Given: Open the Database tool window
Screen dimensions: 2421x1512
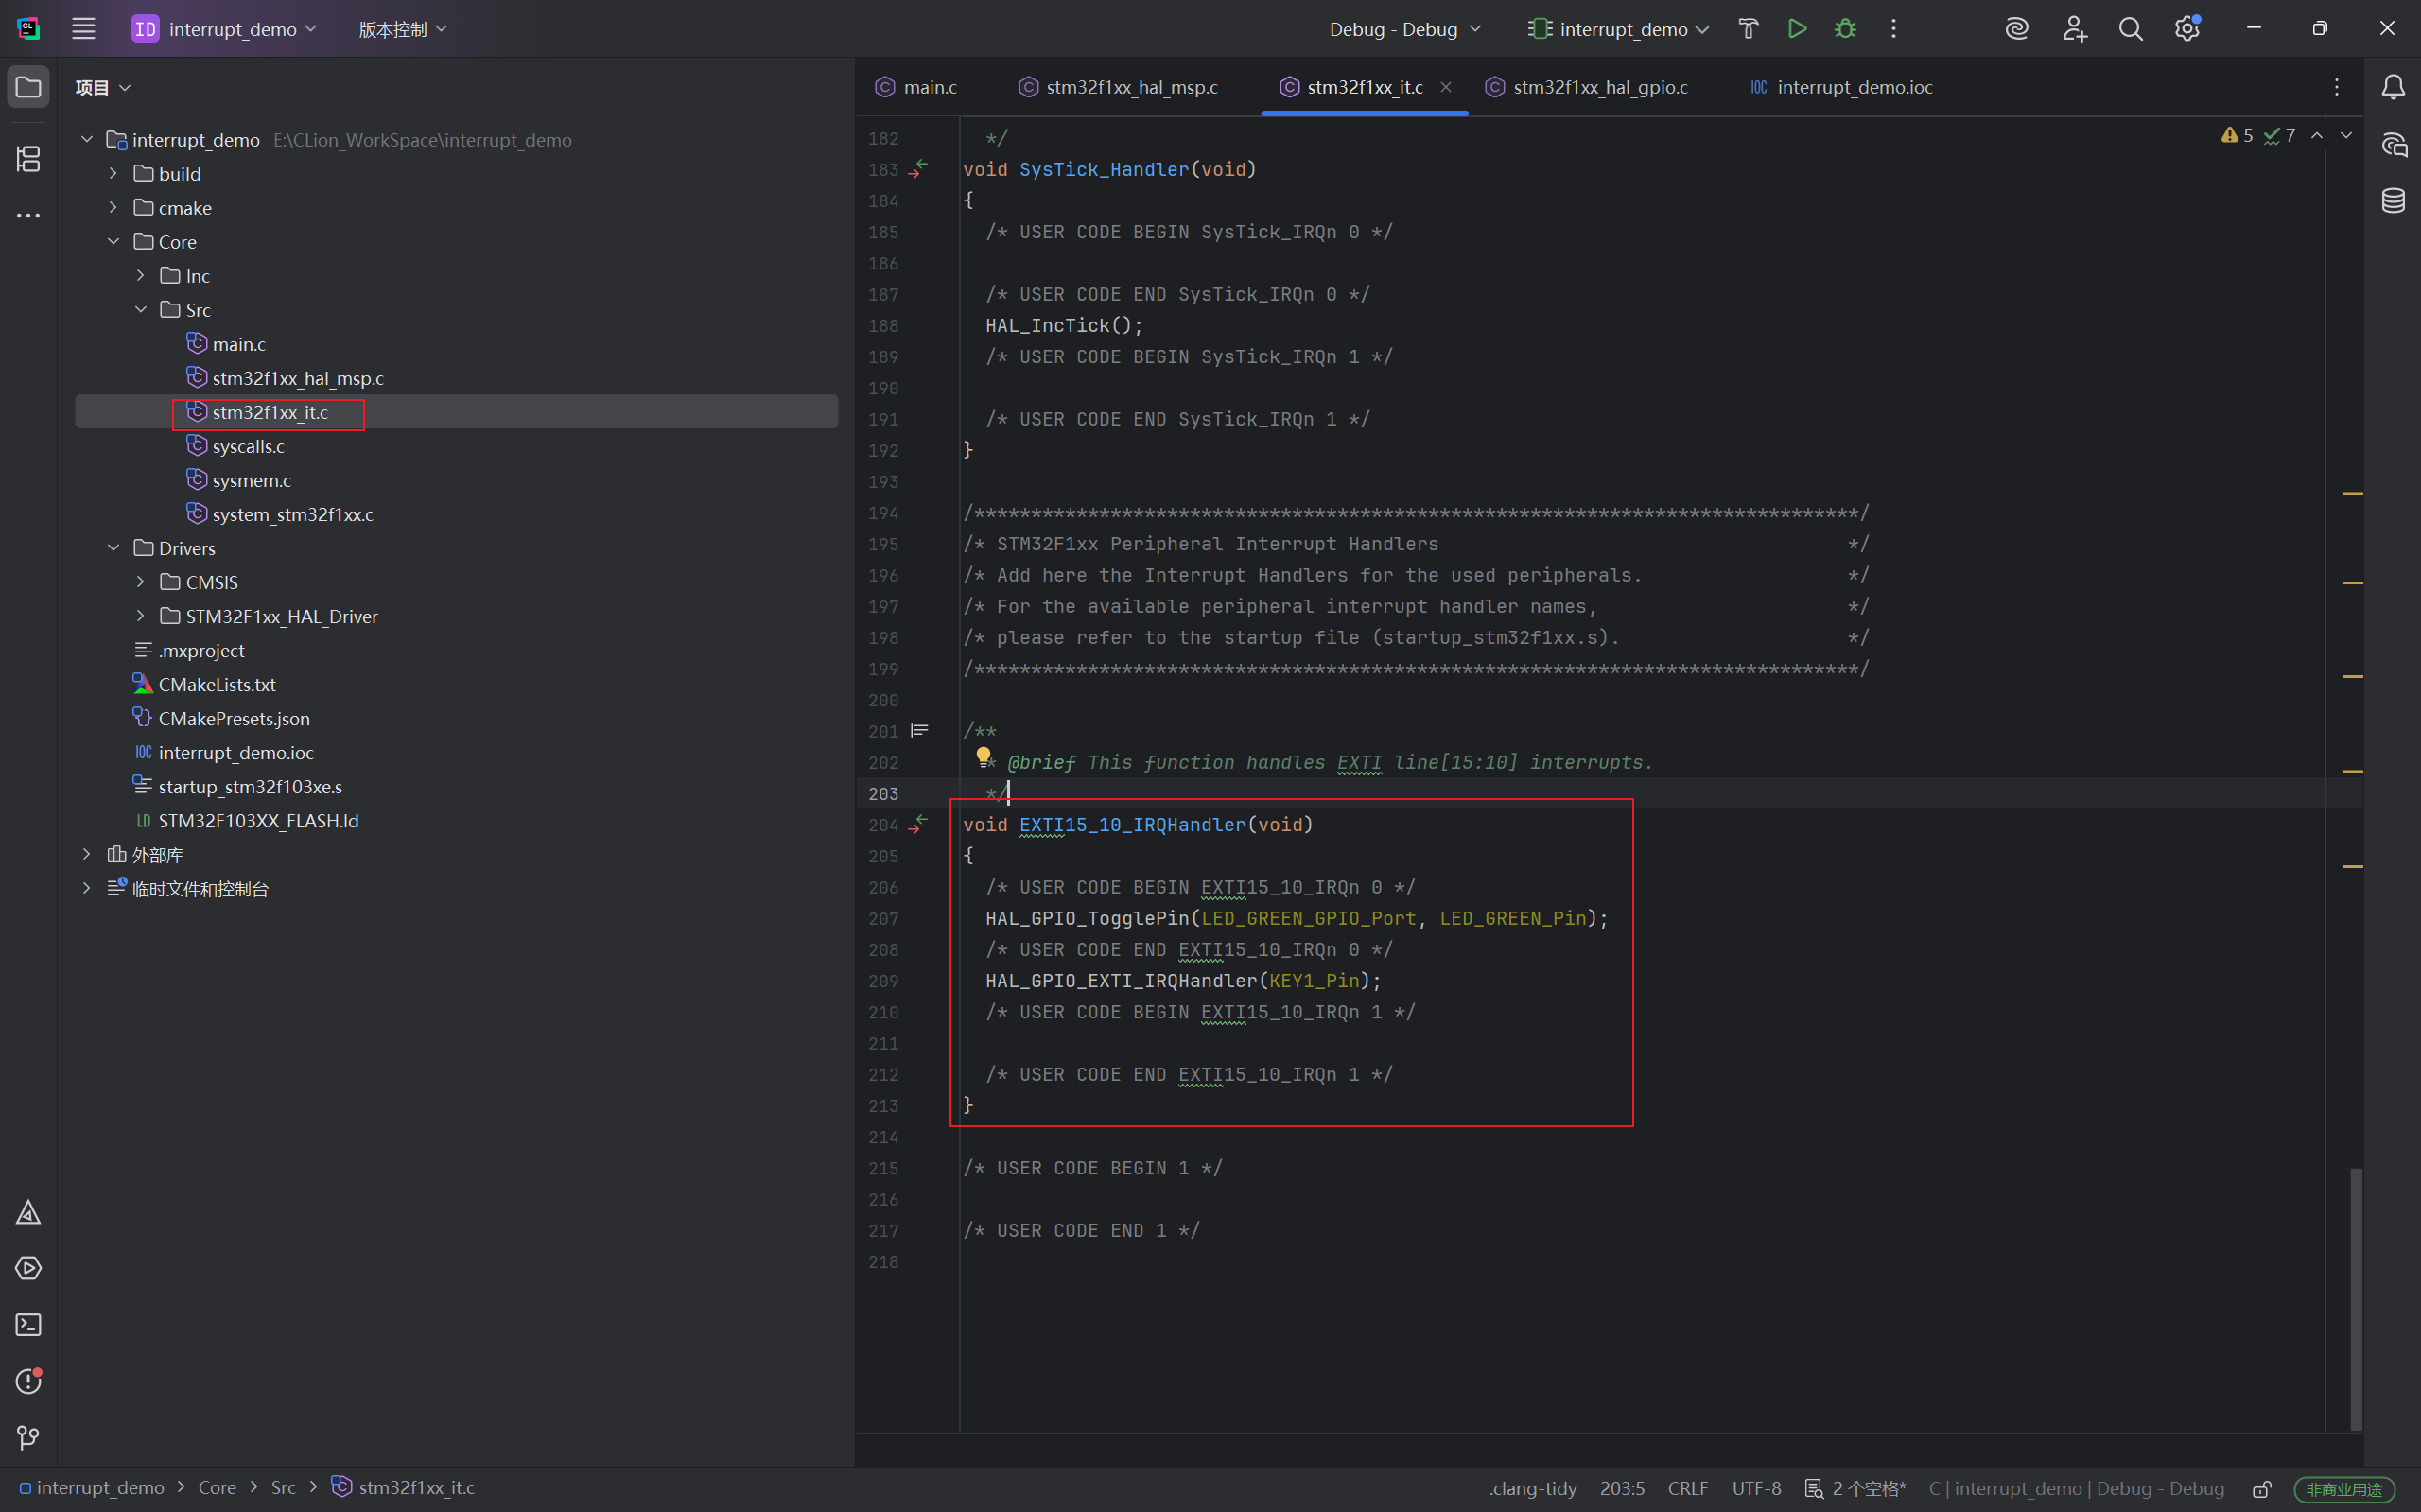Looking at the screenshot, I should [2393, 201].
